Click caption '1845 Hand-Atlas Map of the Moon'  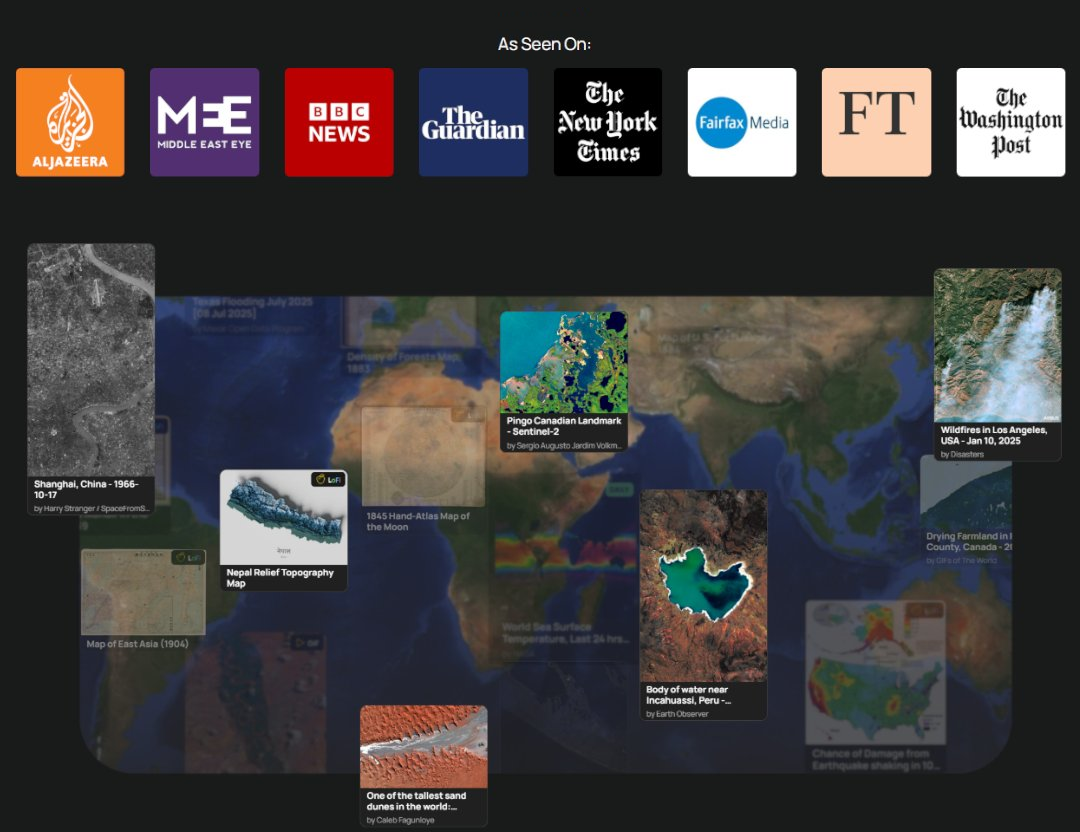point(417,521)
